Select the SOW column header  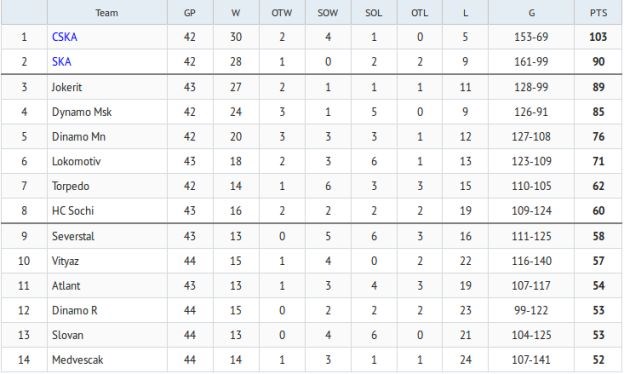328,13
